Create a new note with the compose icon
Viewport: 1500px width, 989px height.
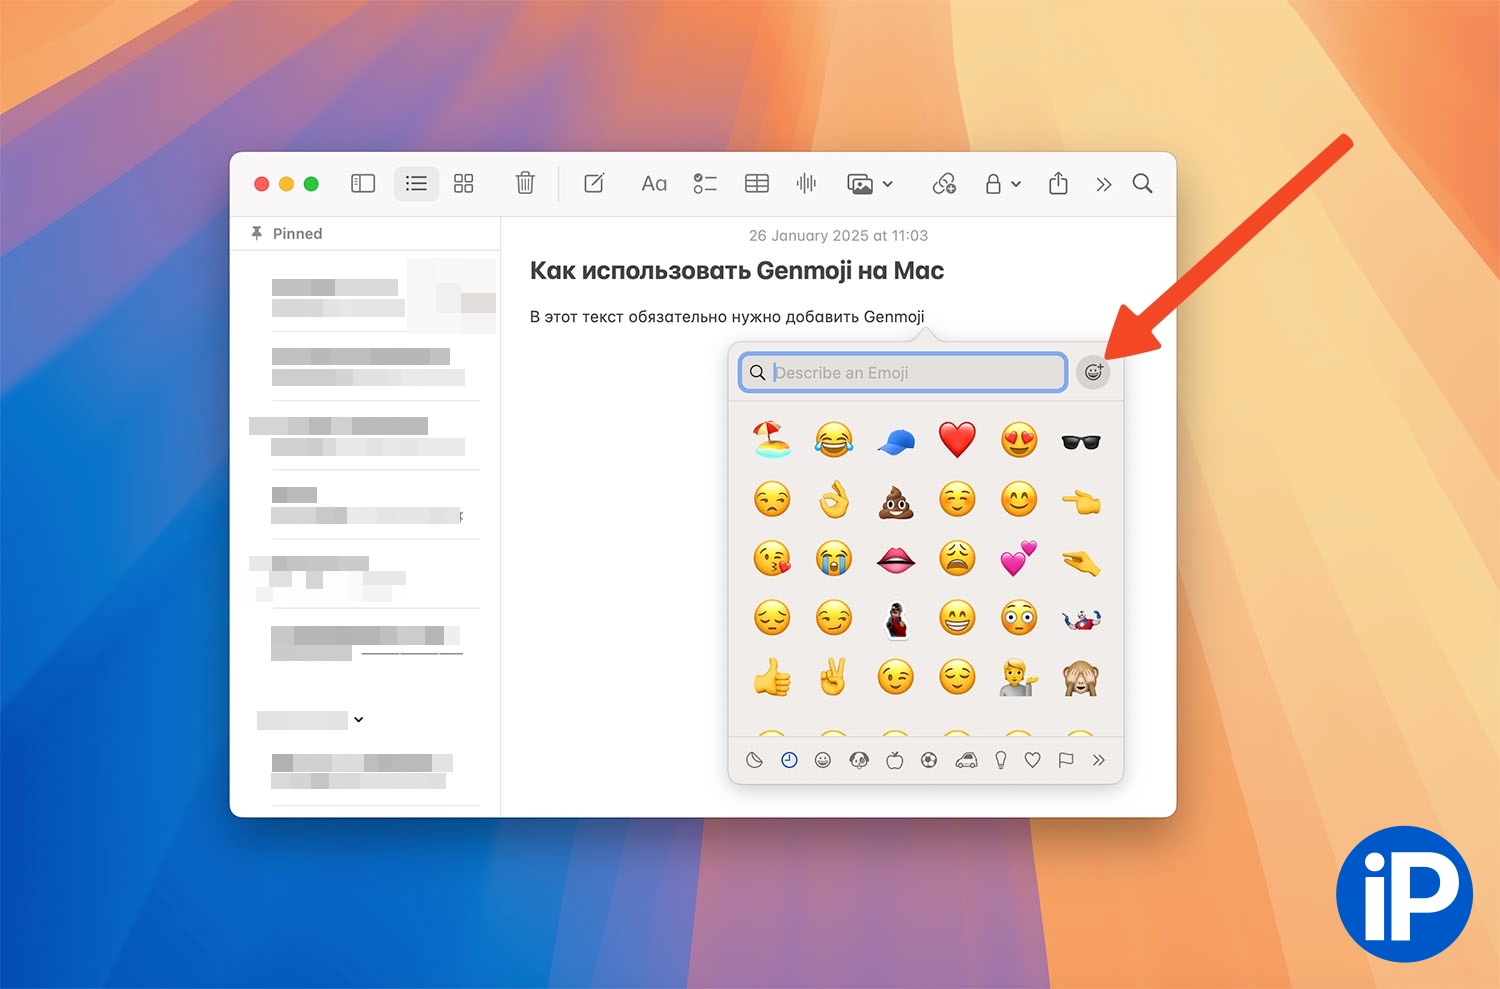(594, 183)
